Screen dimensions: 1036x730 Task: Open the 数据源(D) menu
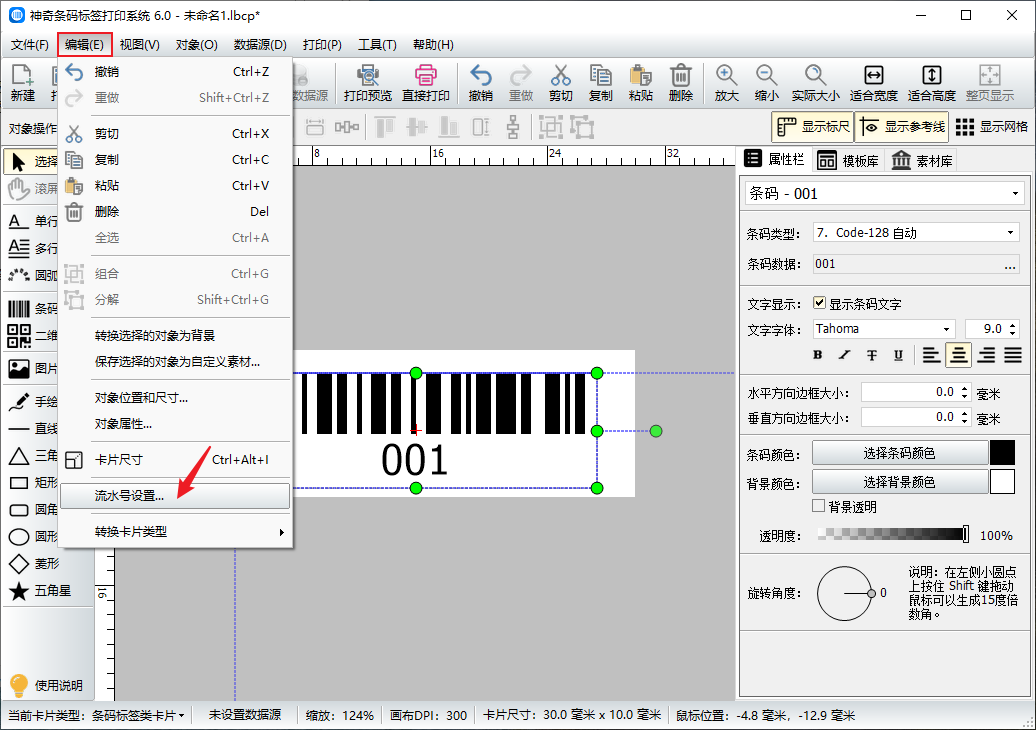260,45
